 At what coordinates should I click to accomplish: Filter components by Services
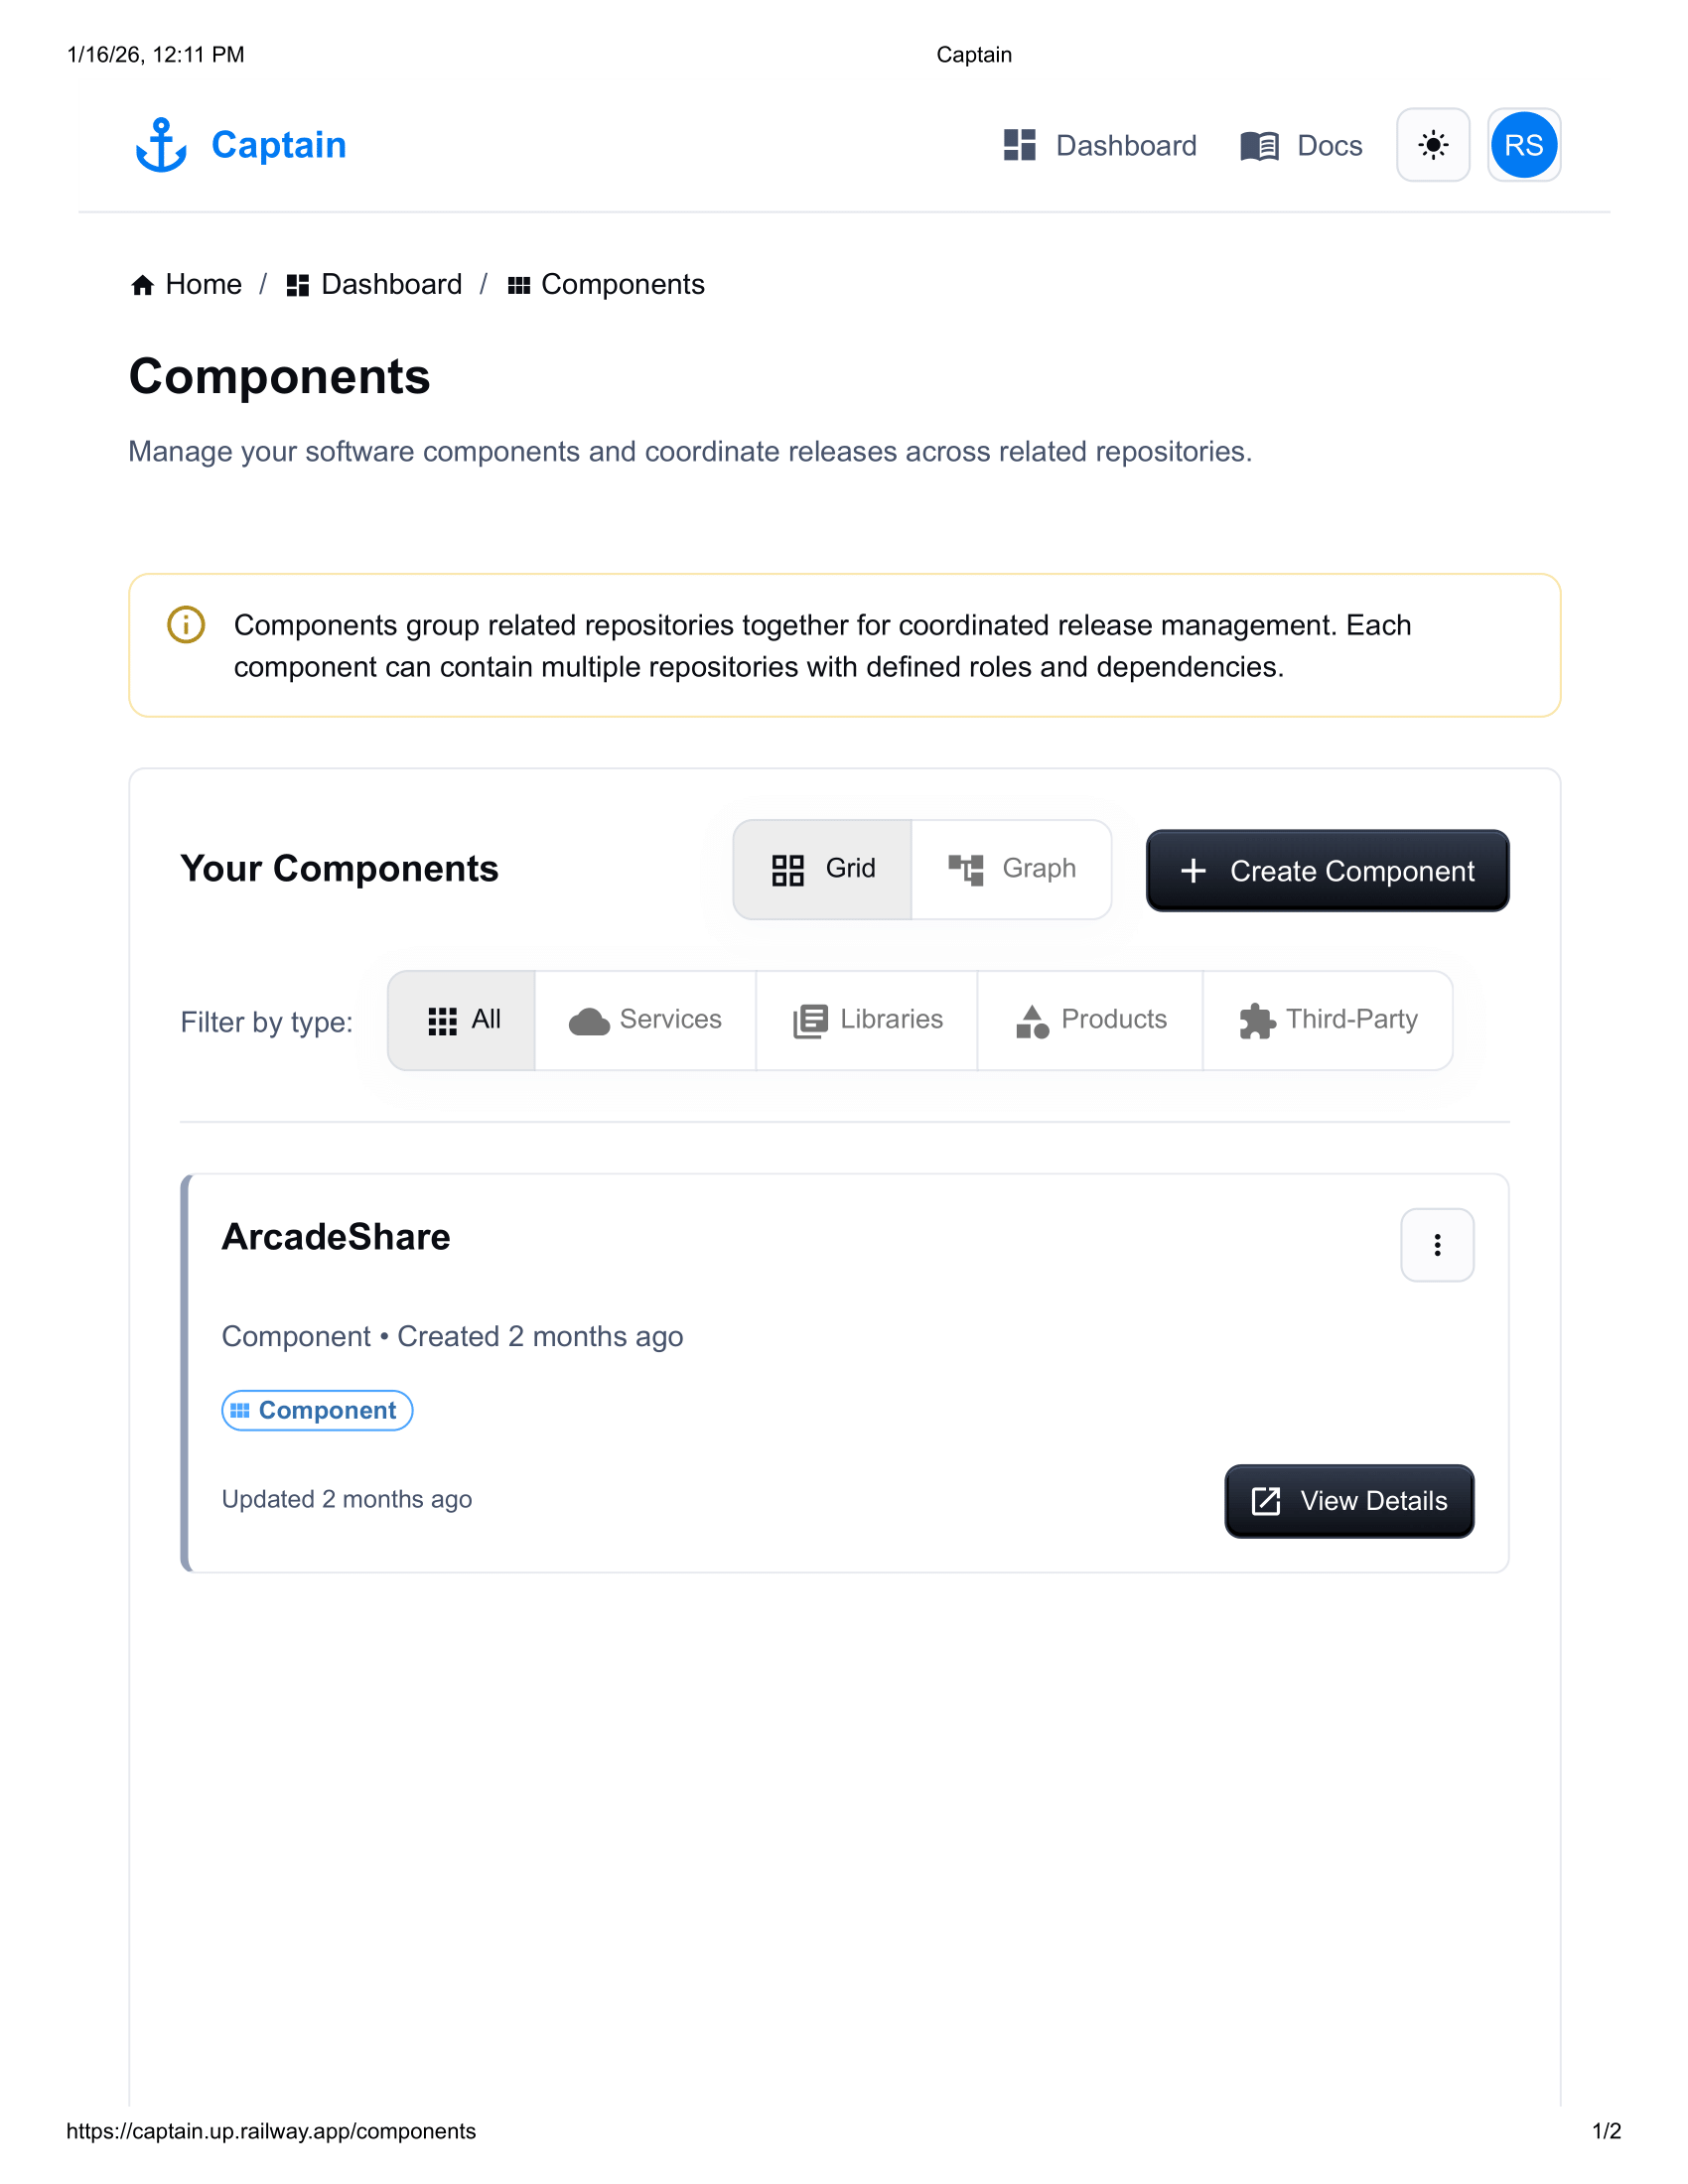(x=645, y=1020)
